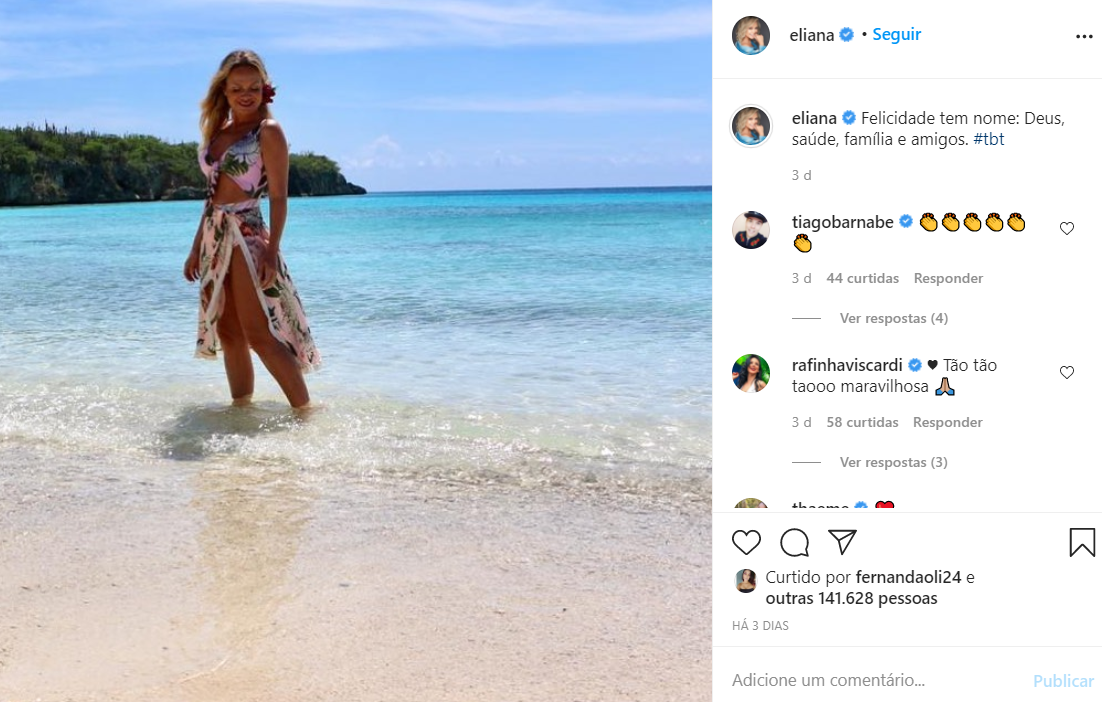The height and width of the screenshot is (702, 1102).
Task: Expand Ver respostas (3) replies
Action: click(x=893, y=462)
